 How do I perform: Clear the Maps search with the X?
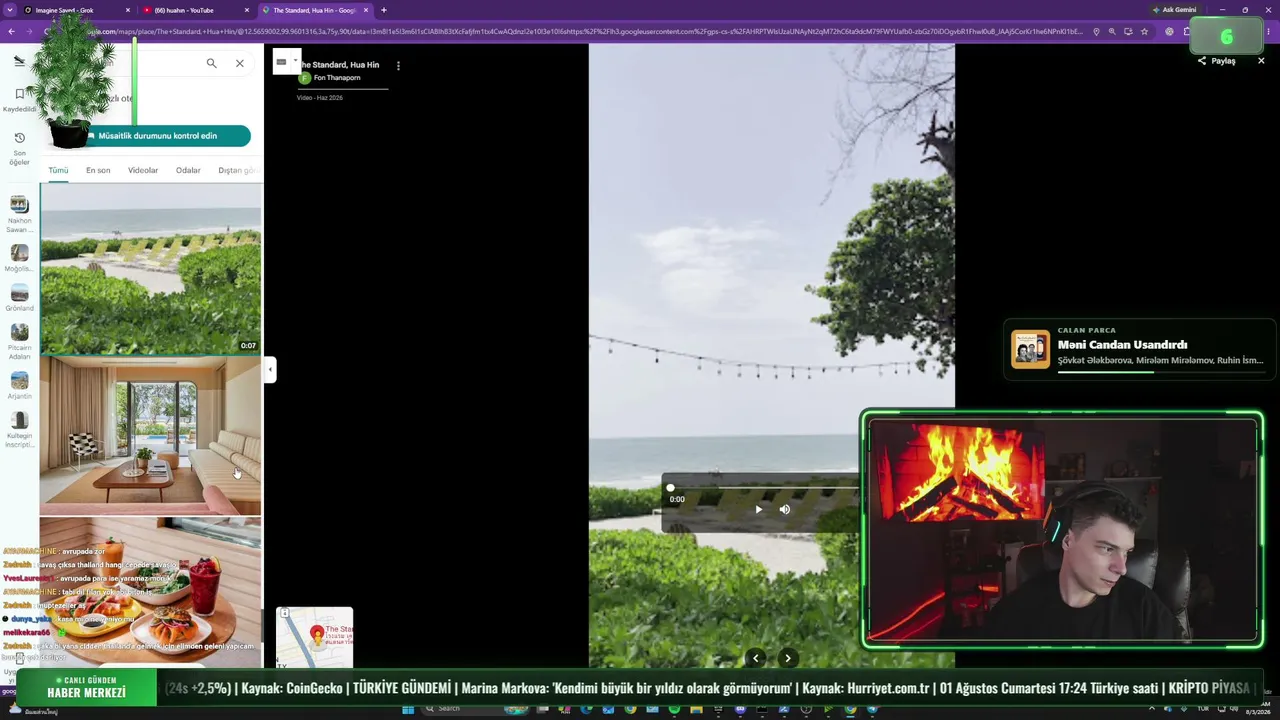click(x=240, y=63)
